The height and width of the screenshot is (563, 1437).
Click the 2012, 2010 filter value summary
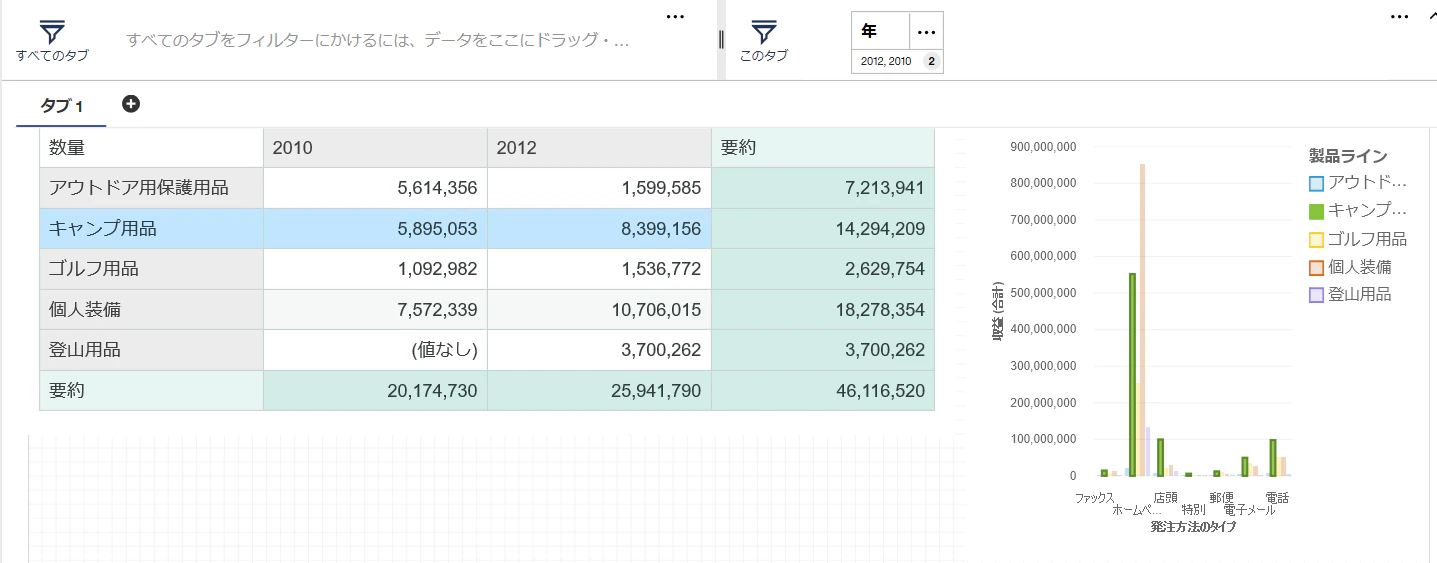886,61
